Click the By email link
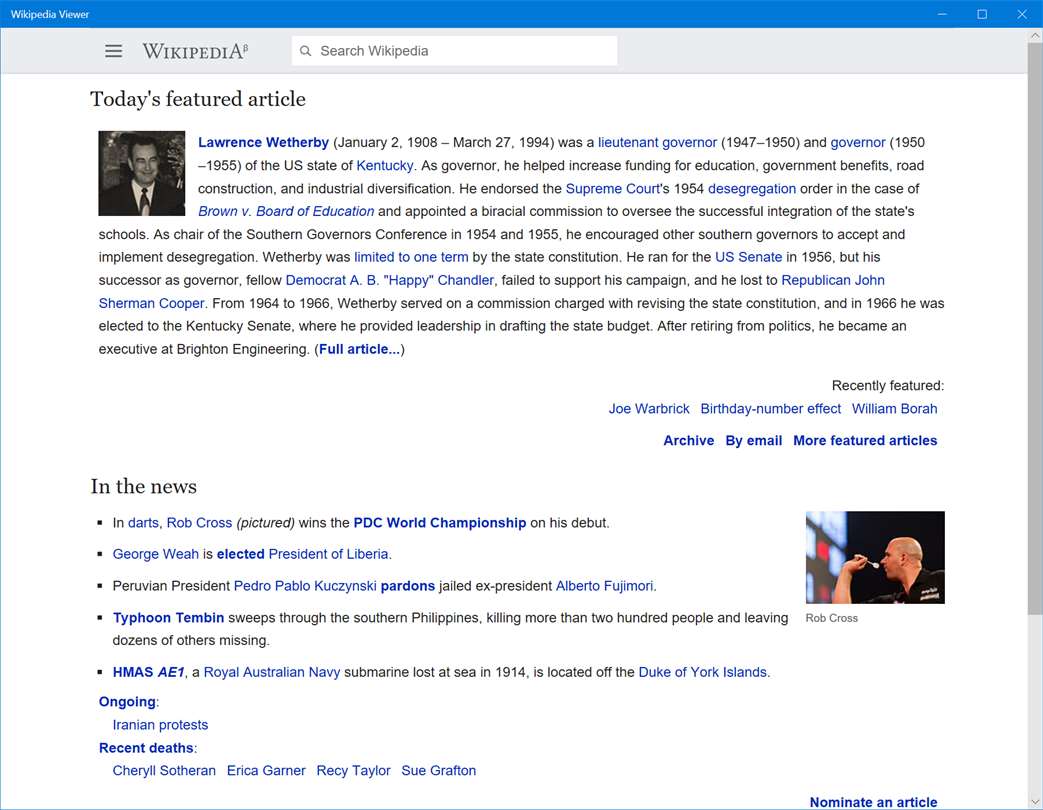Screen dimensions: 1043x810 [x=754, y=441]
